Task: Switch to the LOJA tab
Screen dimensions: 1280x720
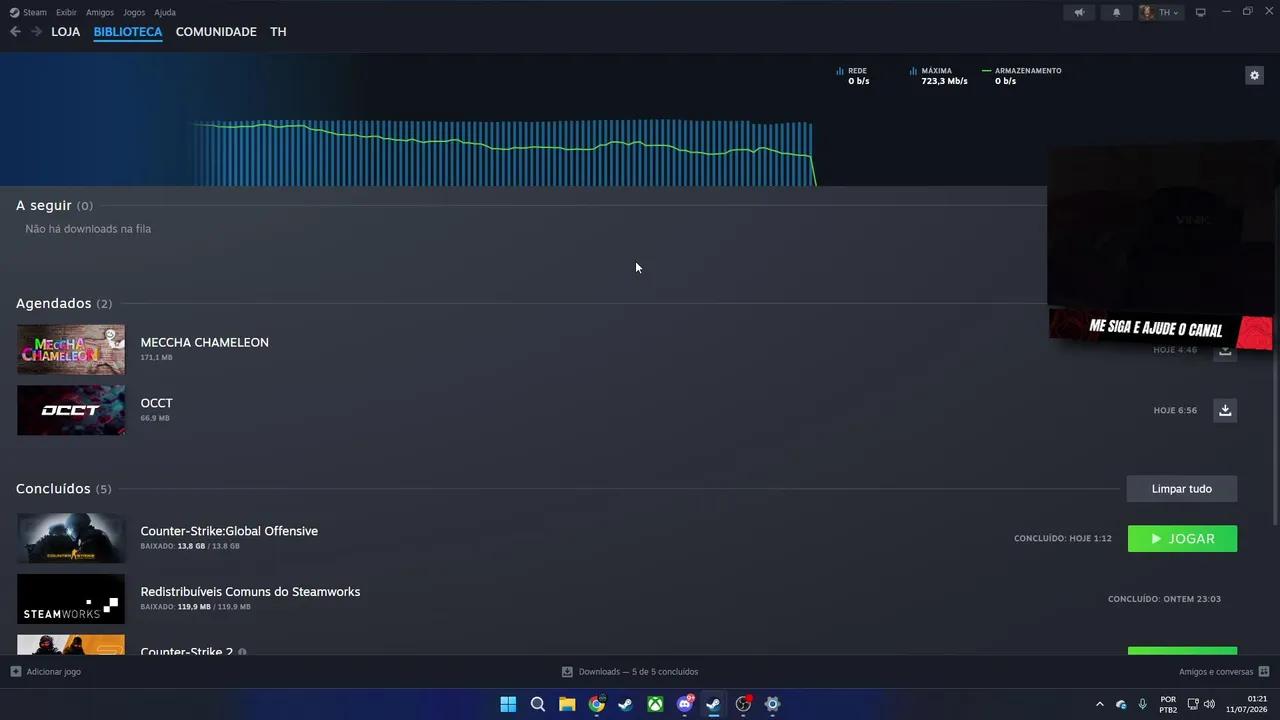Action: coord(66,32)
